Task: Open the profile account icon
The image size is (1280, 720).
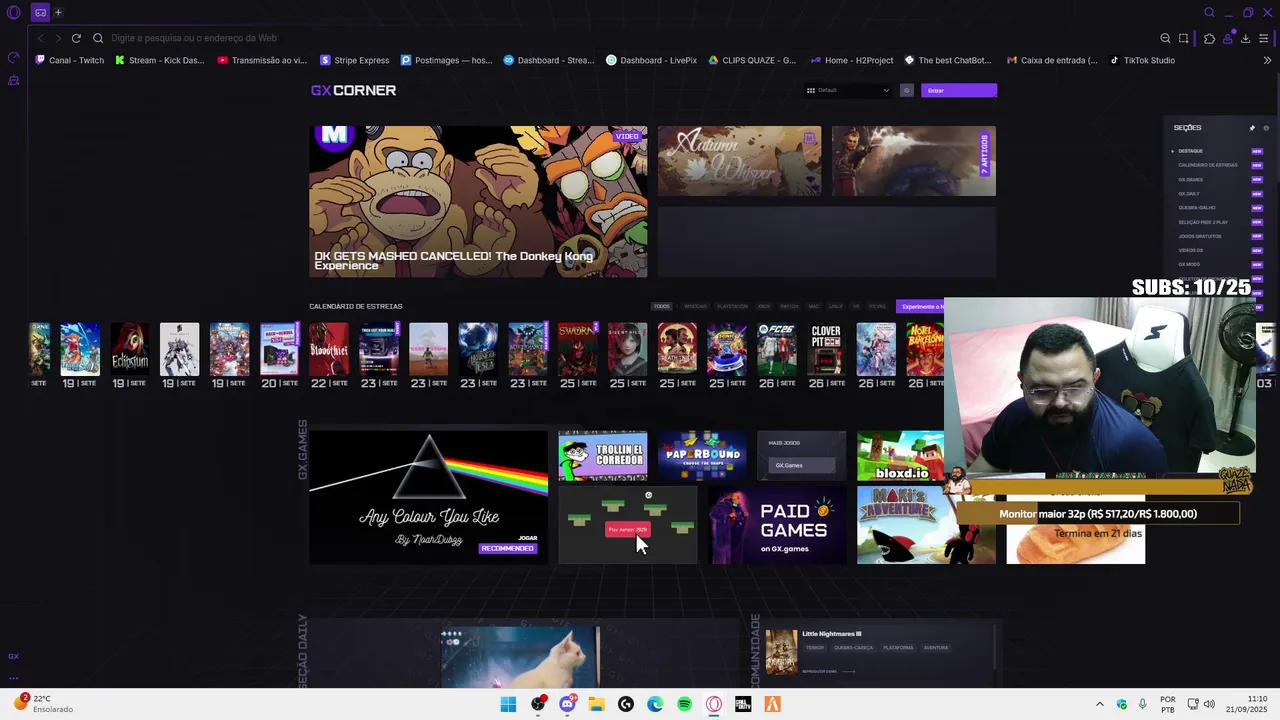Action: (x=1227, y=38)
